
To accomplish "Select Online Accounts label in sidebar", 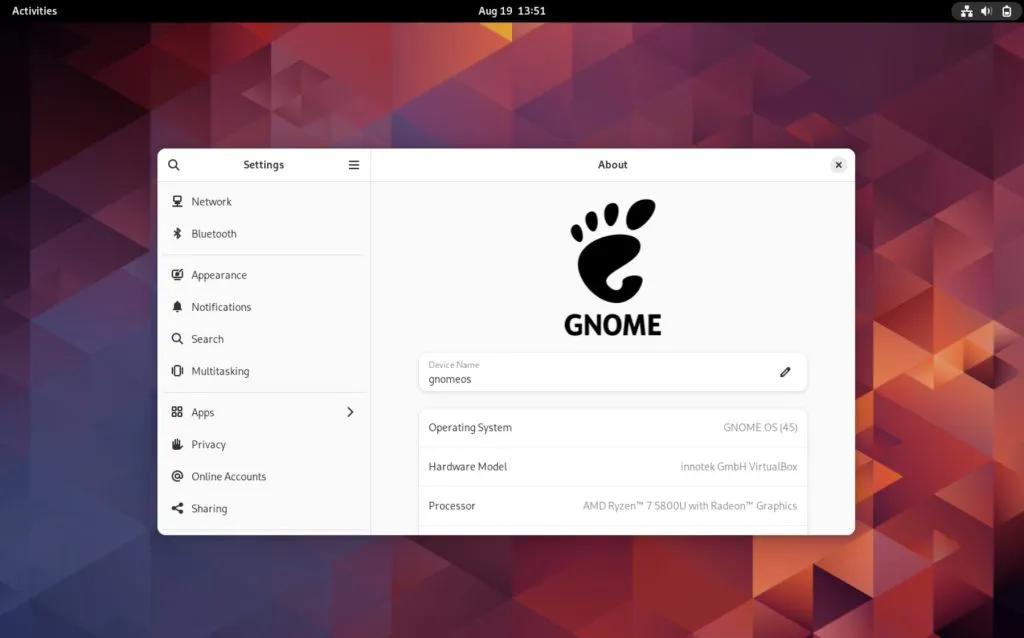I will click(x=229, y=477).
